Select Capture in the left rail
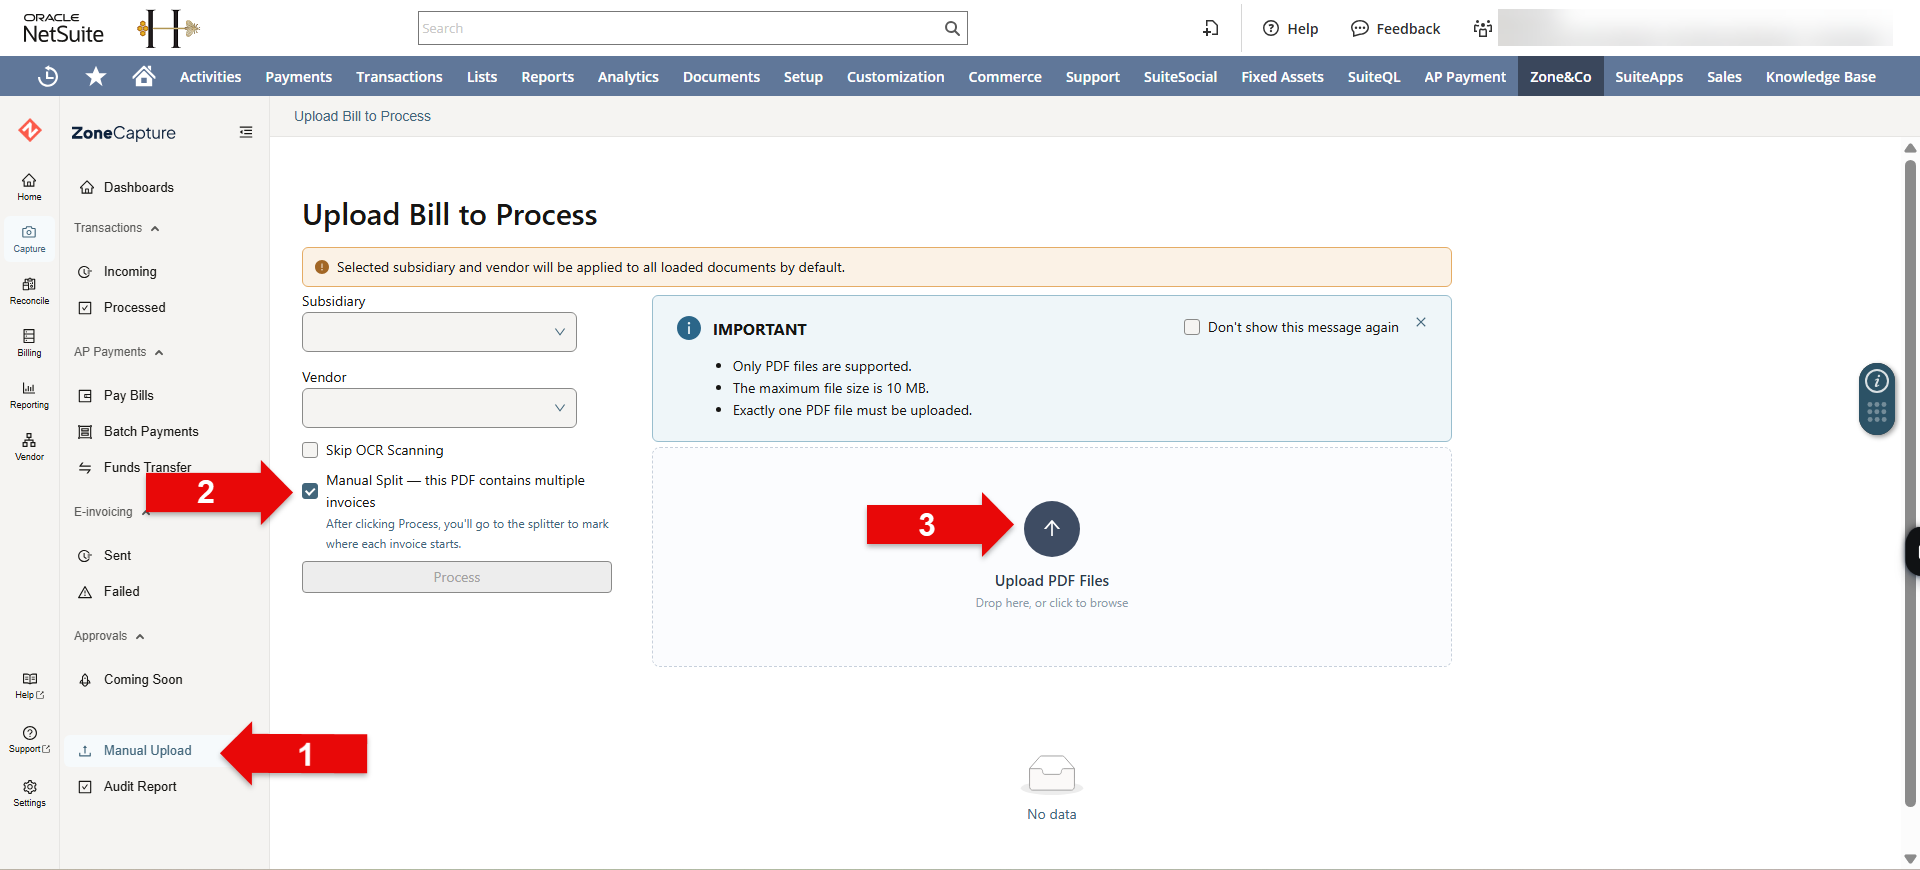 point(29,239)
